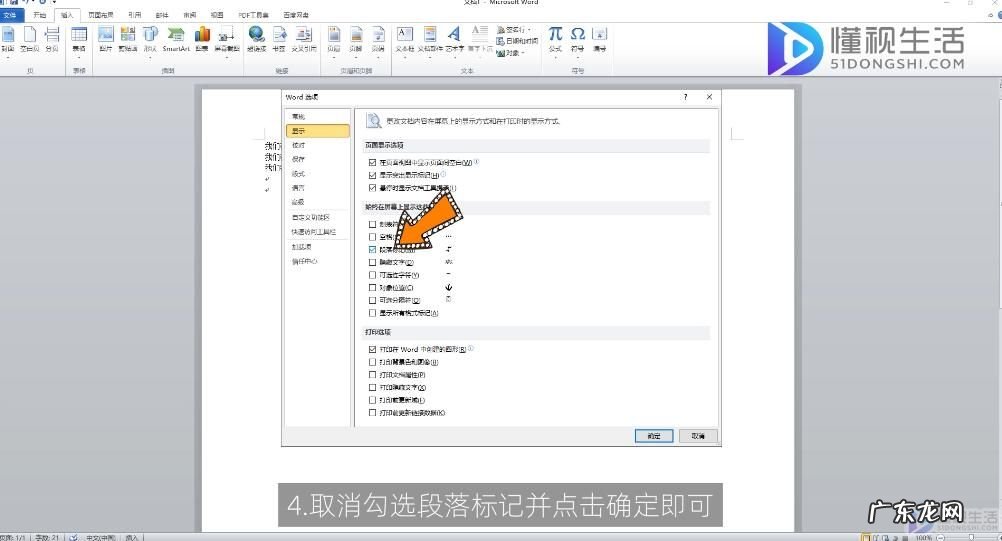Screen dimensions: 1002x541
Task: Expand dropdown arrow under 页眉 button
Action: click(334, 57)
